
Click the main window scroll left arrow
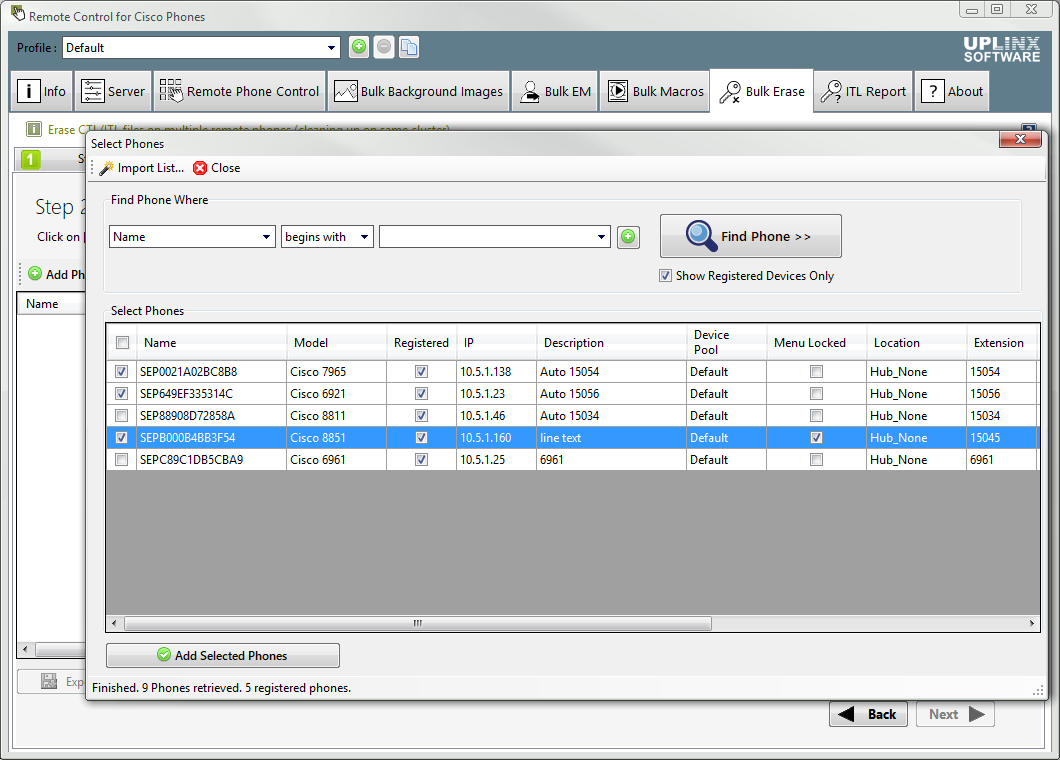coord(25,649)
